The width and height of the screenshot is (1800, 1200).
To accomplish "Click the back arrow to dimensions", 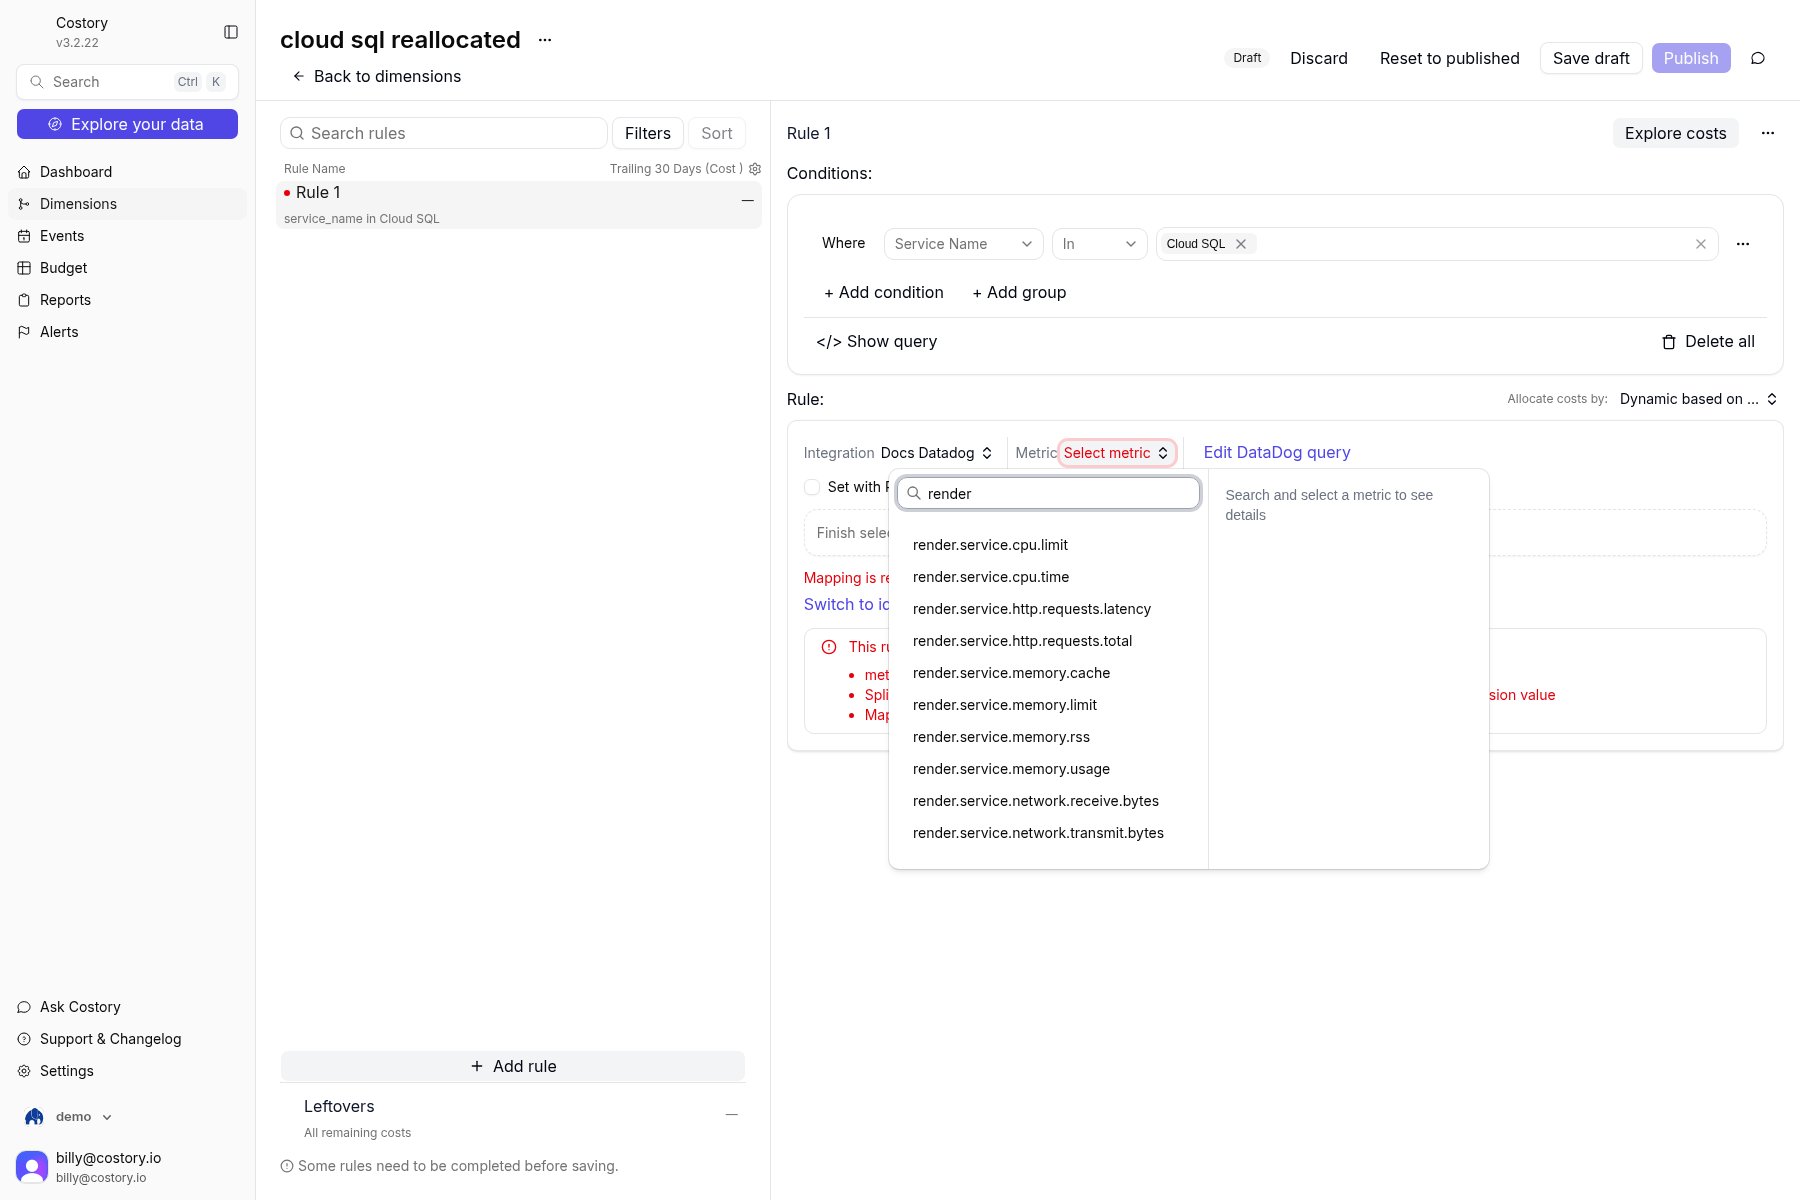I will (x=298, y=76).
